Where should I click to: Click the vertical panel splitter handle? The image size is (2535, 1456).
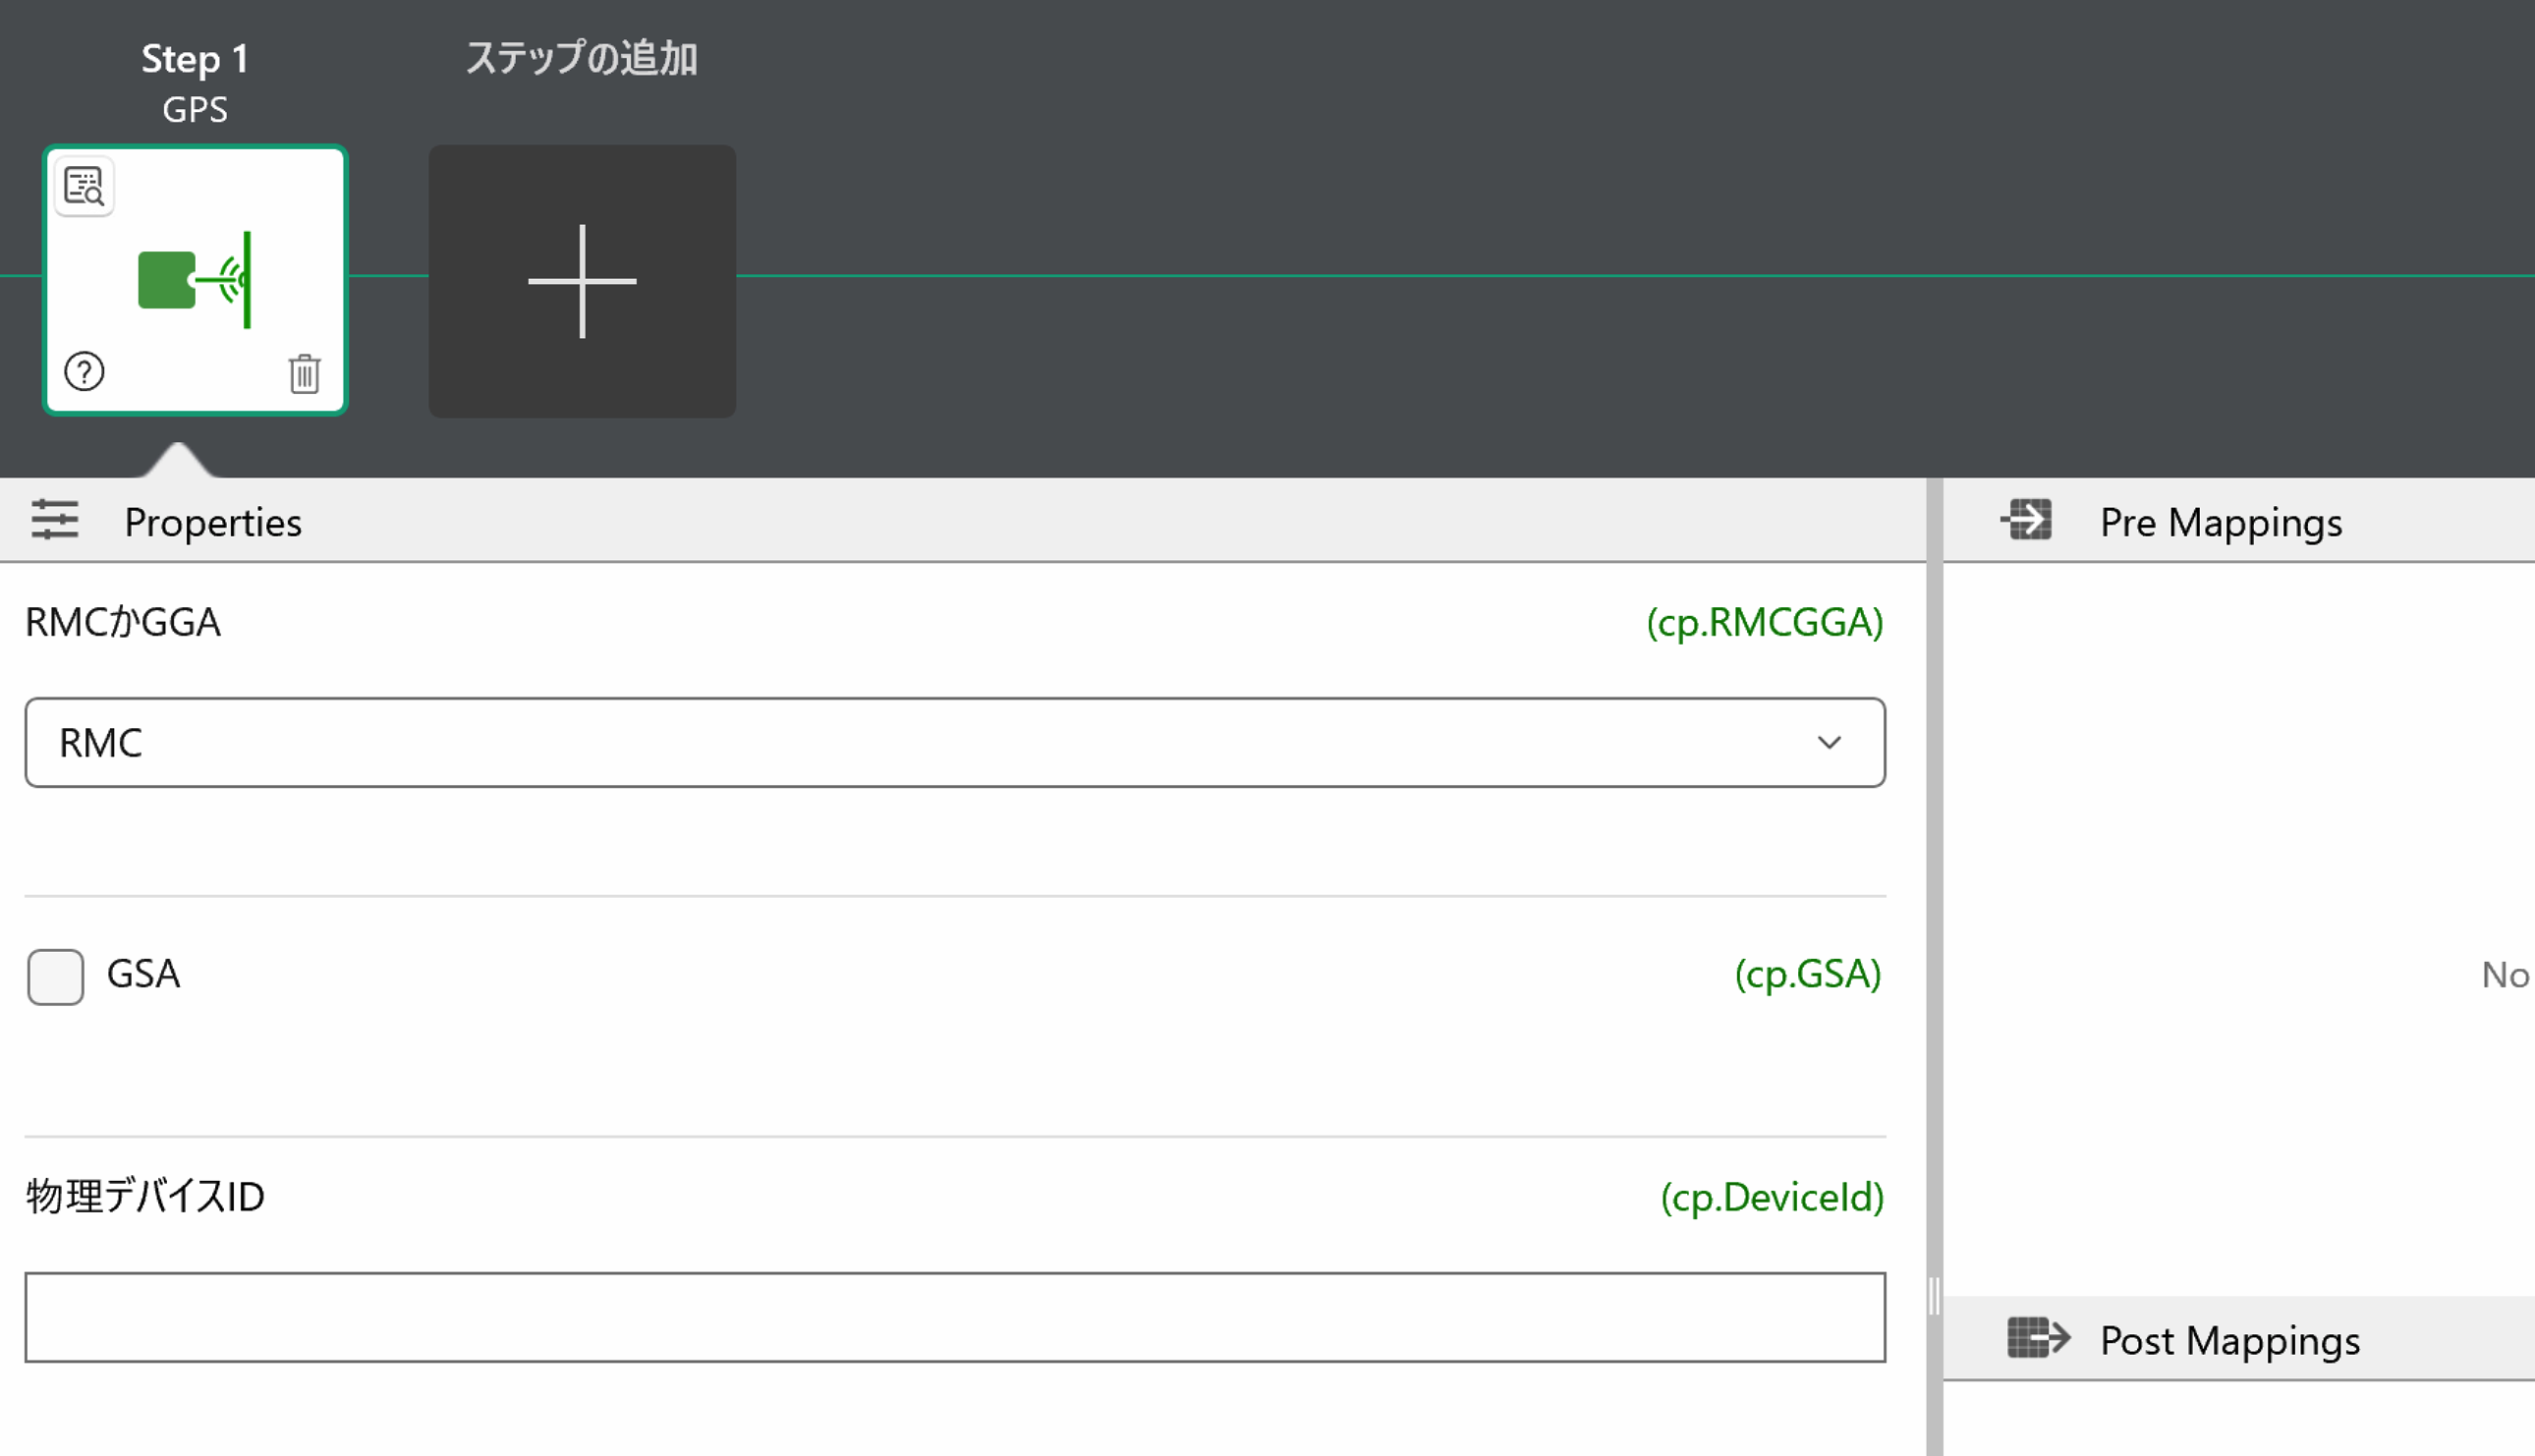[1934, 1297]
